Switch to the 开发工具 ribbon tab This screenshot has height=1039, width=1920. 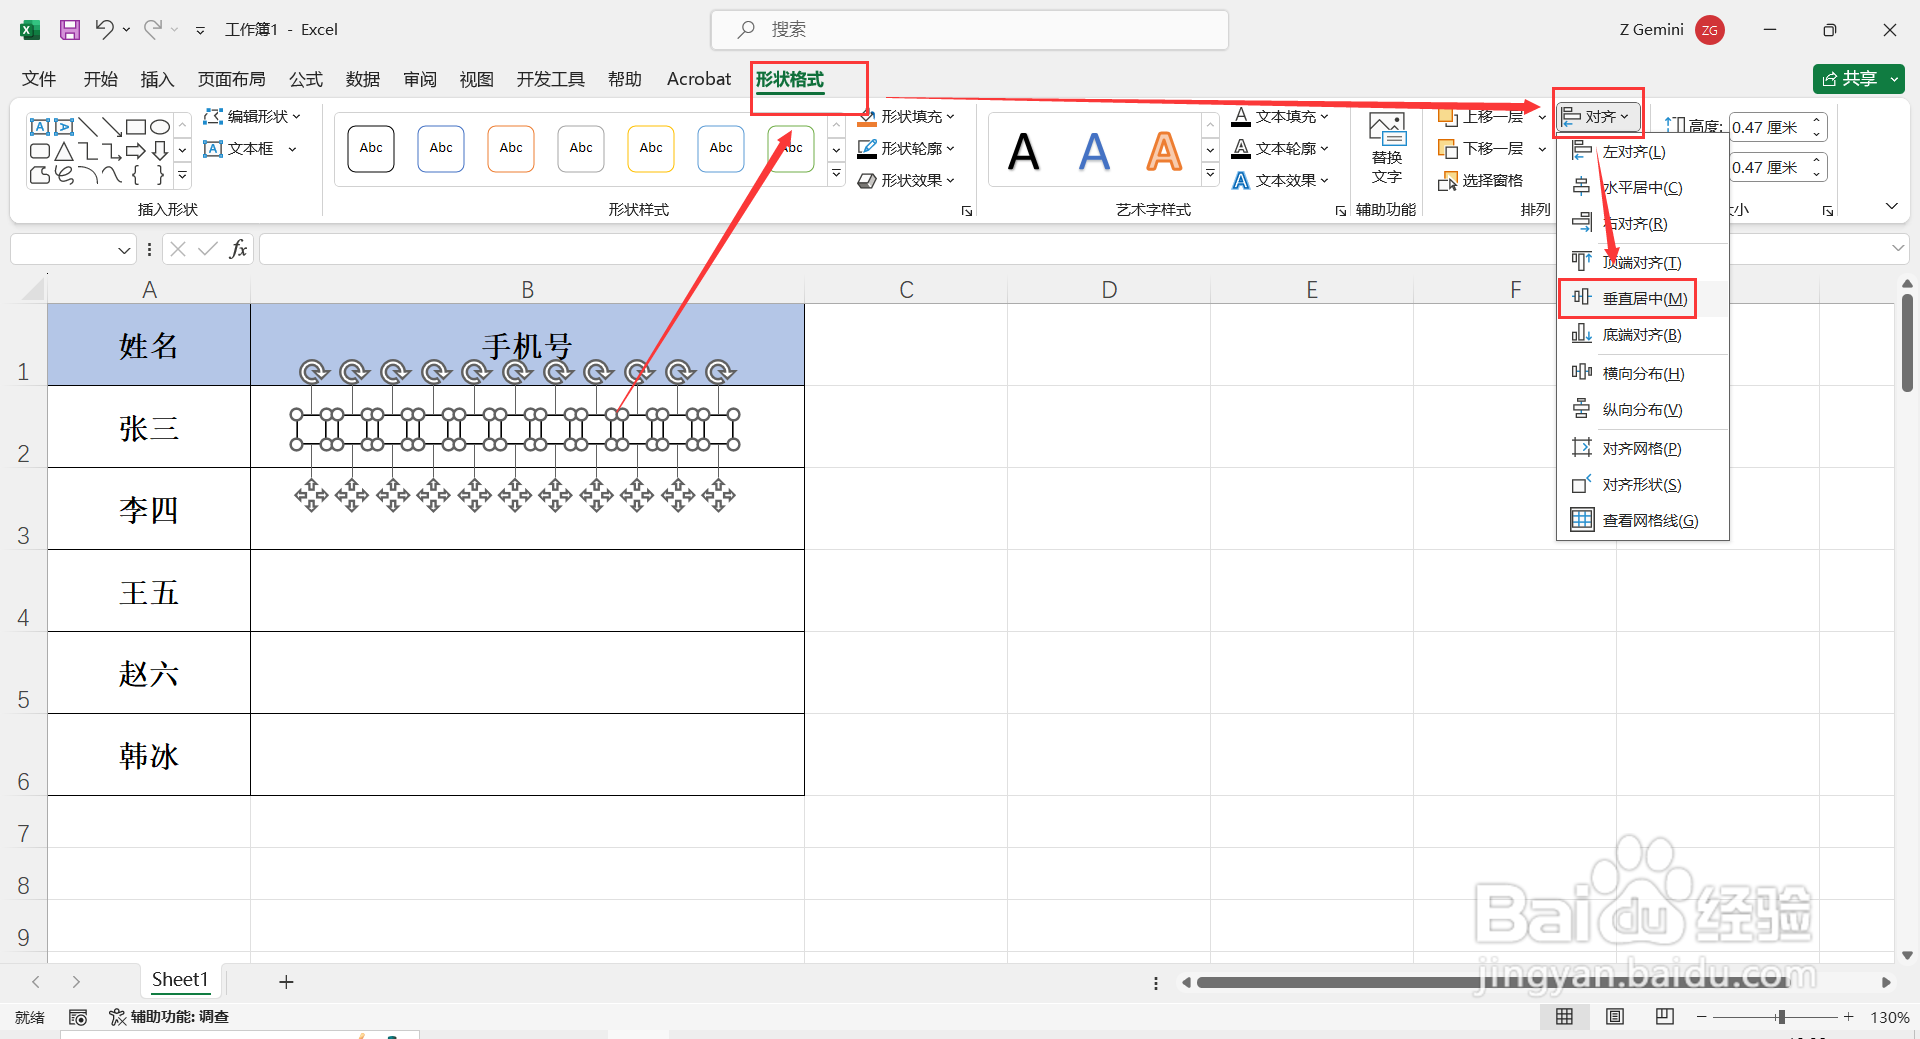(x=550, y=79)
